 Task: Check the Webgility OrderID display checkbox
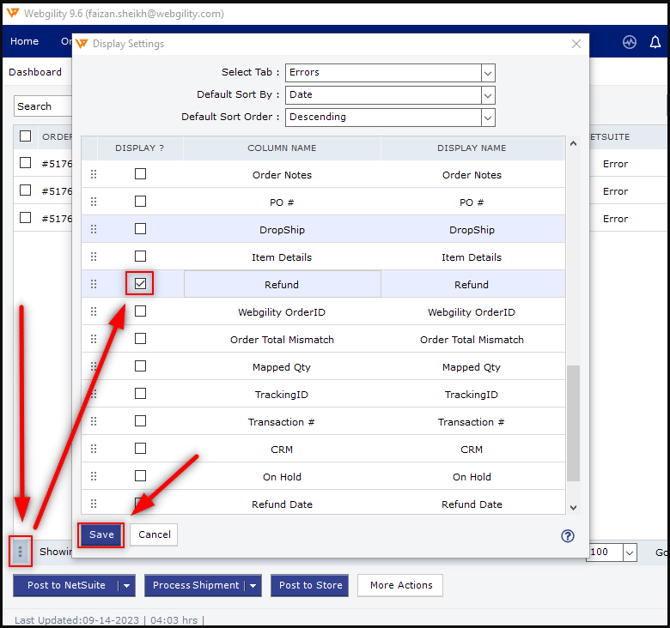tap(141, 312)
